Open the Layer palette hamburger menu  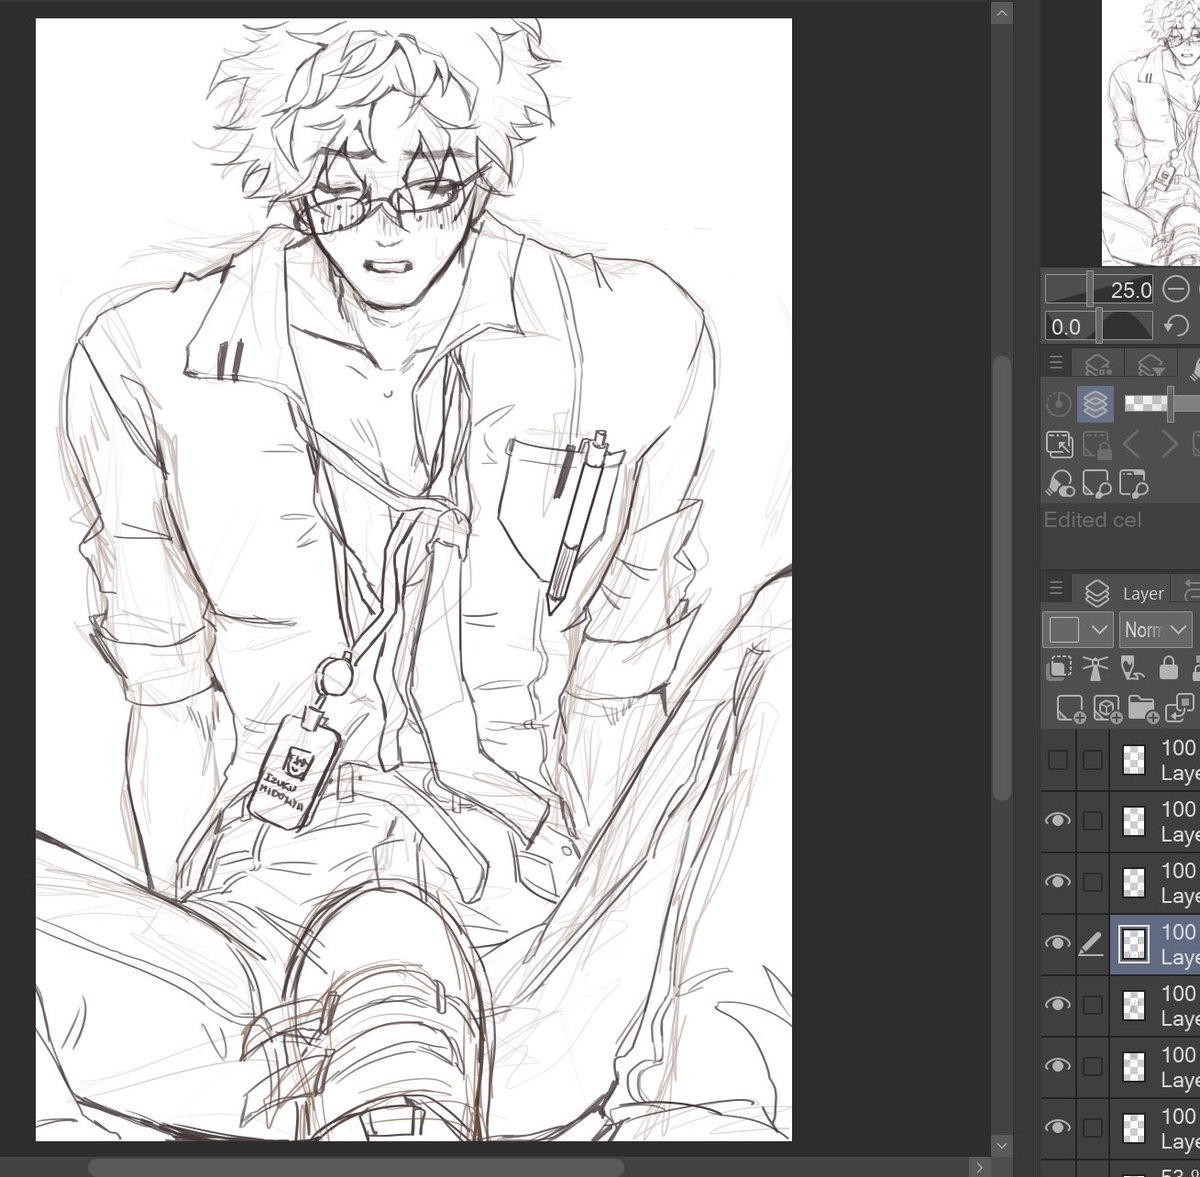point(1056,590)
